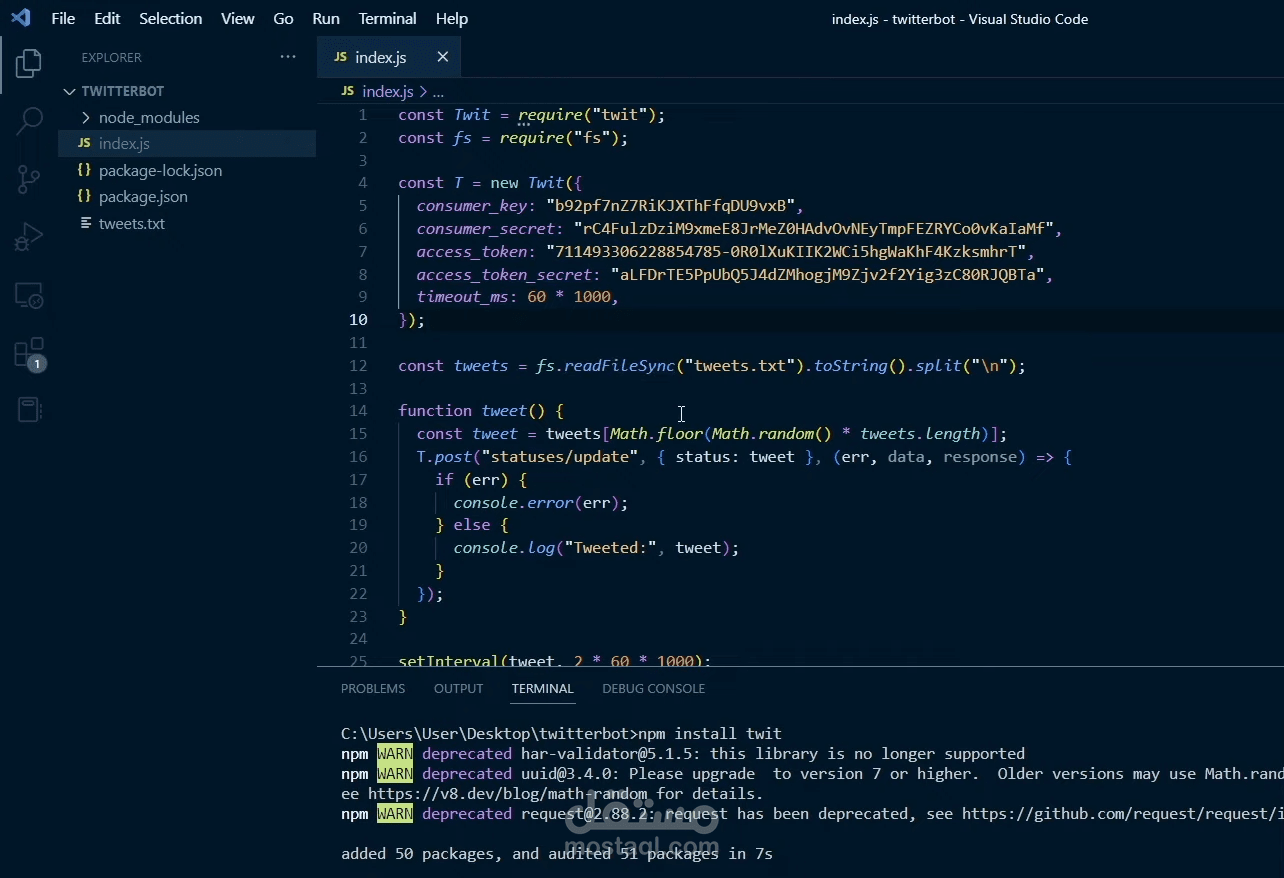Open the Extensions view with badge

(x=29, y=353)
